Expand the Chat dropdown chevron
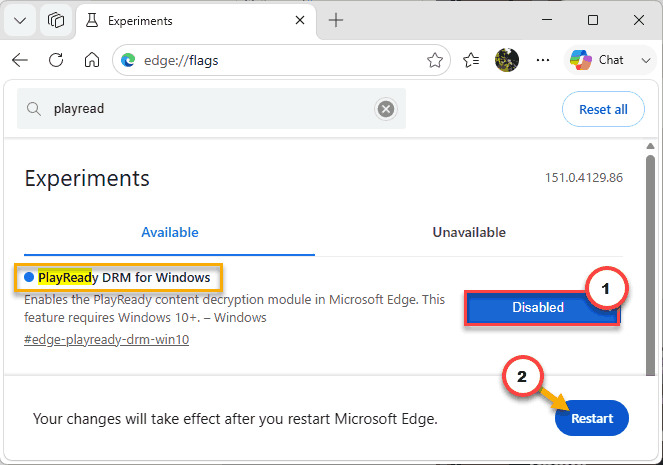The image size is (663, 465). point(646,60)
